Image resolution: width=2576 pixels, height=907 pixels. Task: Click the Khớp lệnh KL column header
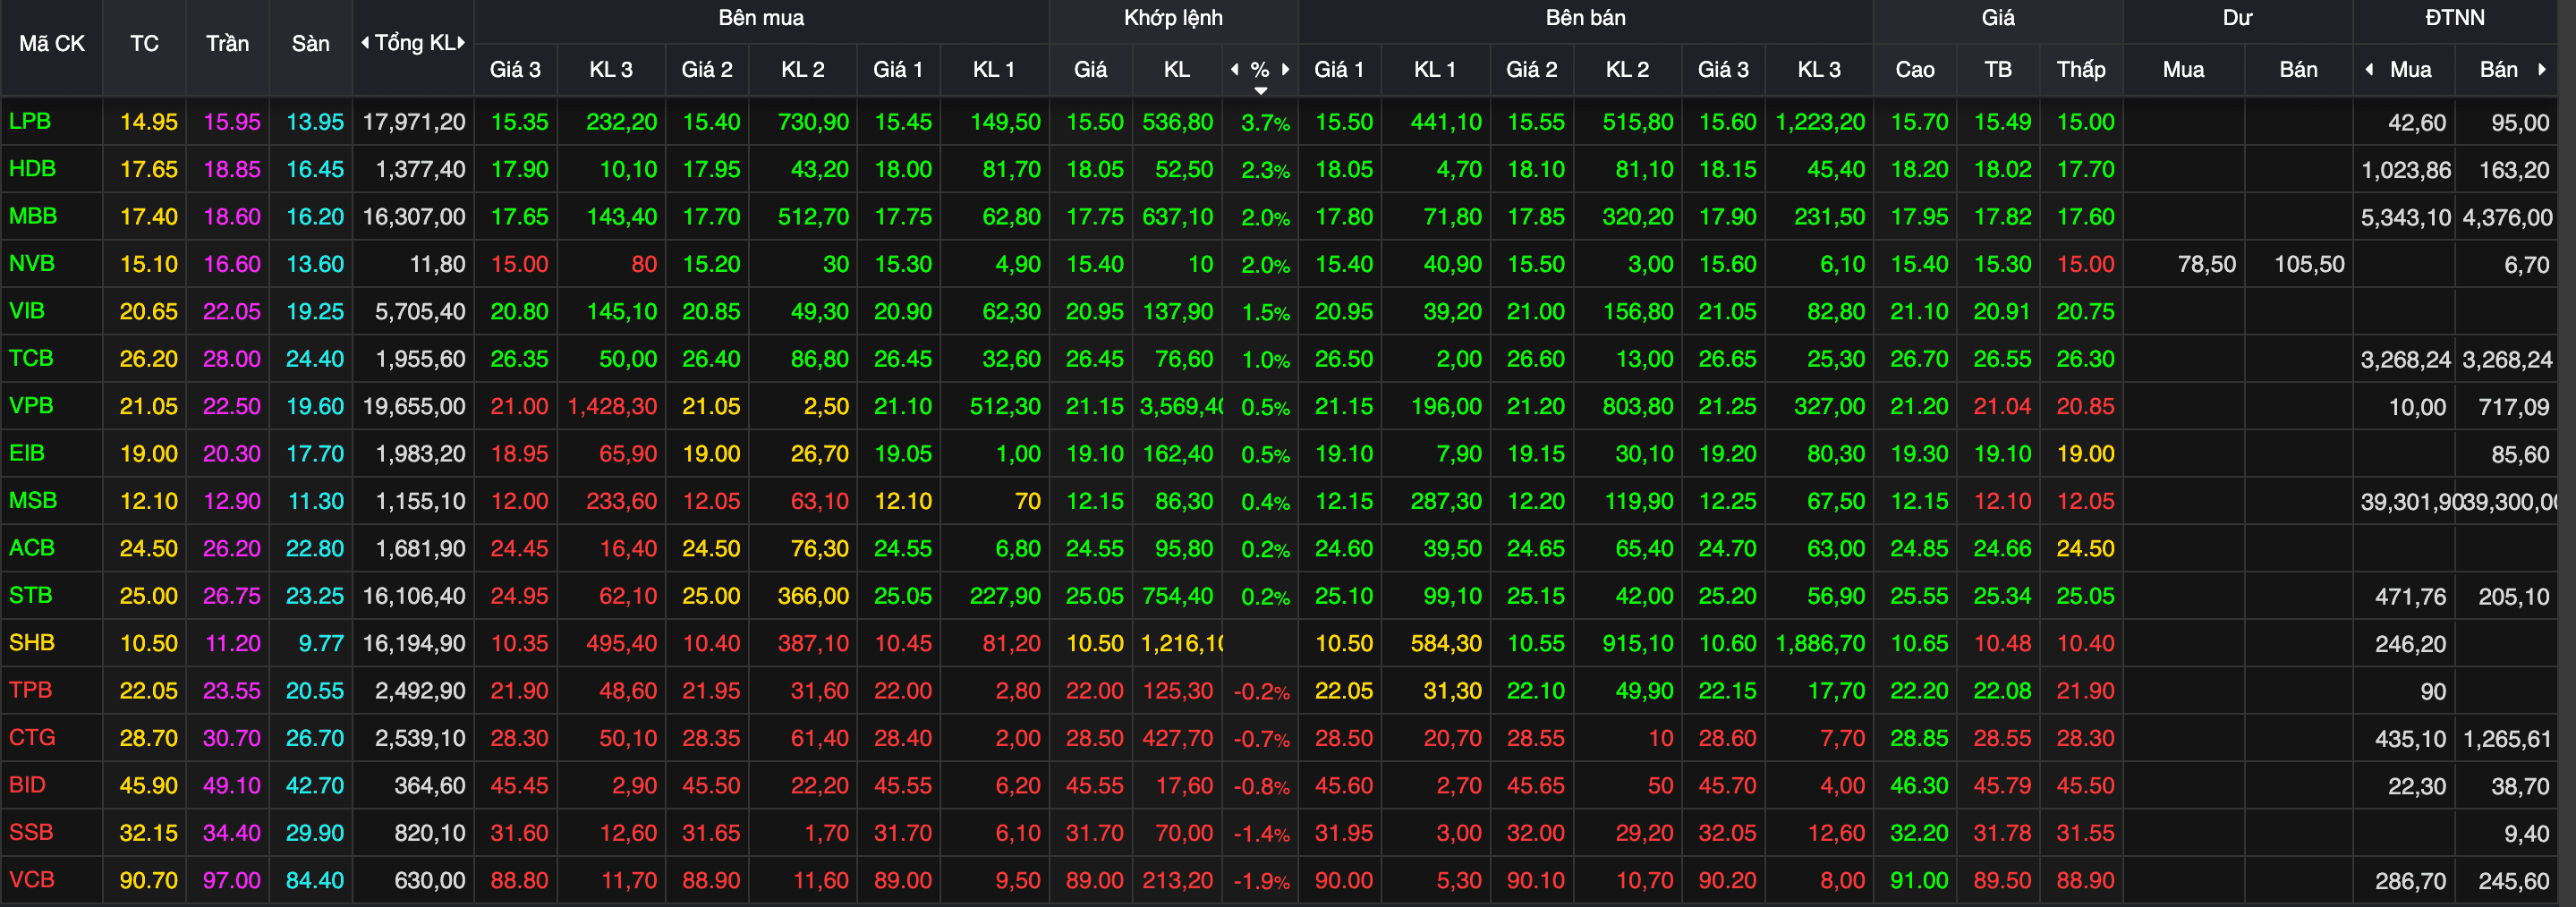1176,70
